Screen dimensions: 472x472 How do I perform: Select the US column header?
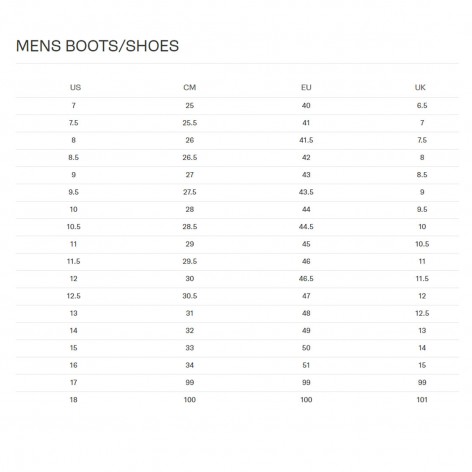pos(75,87)
